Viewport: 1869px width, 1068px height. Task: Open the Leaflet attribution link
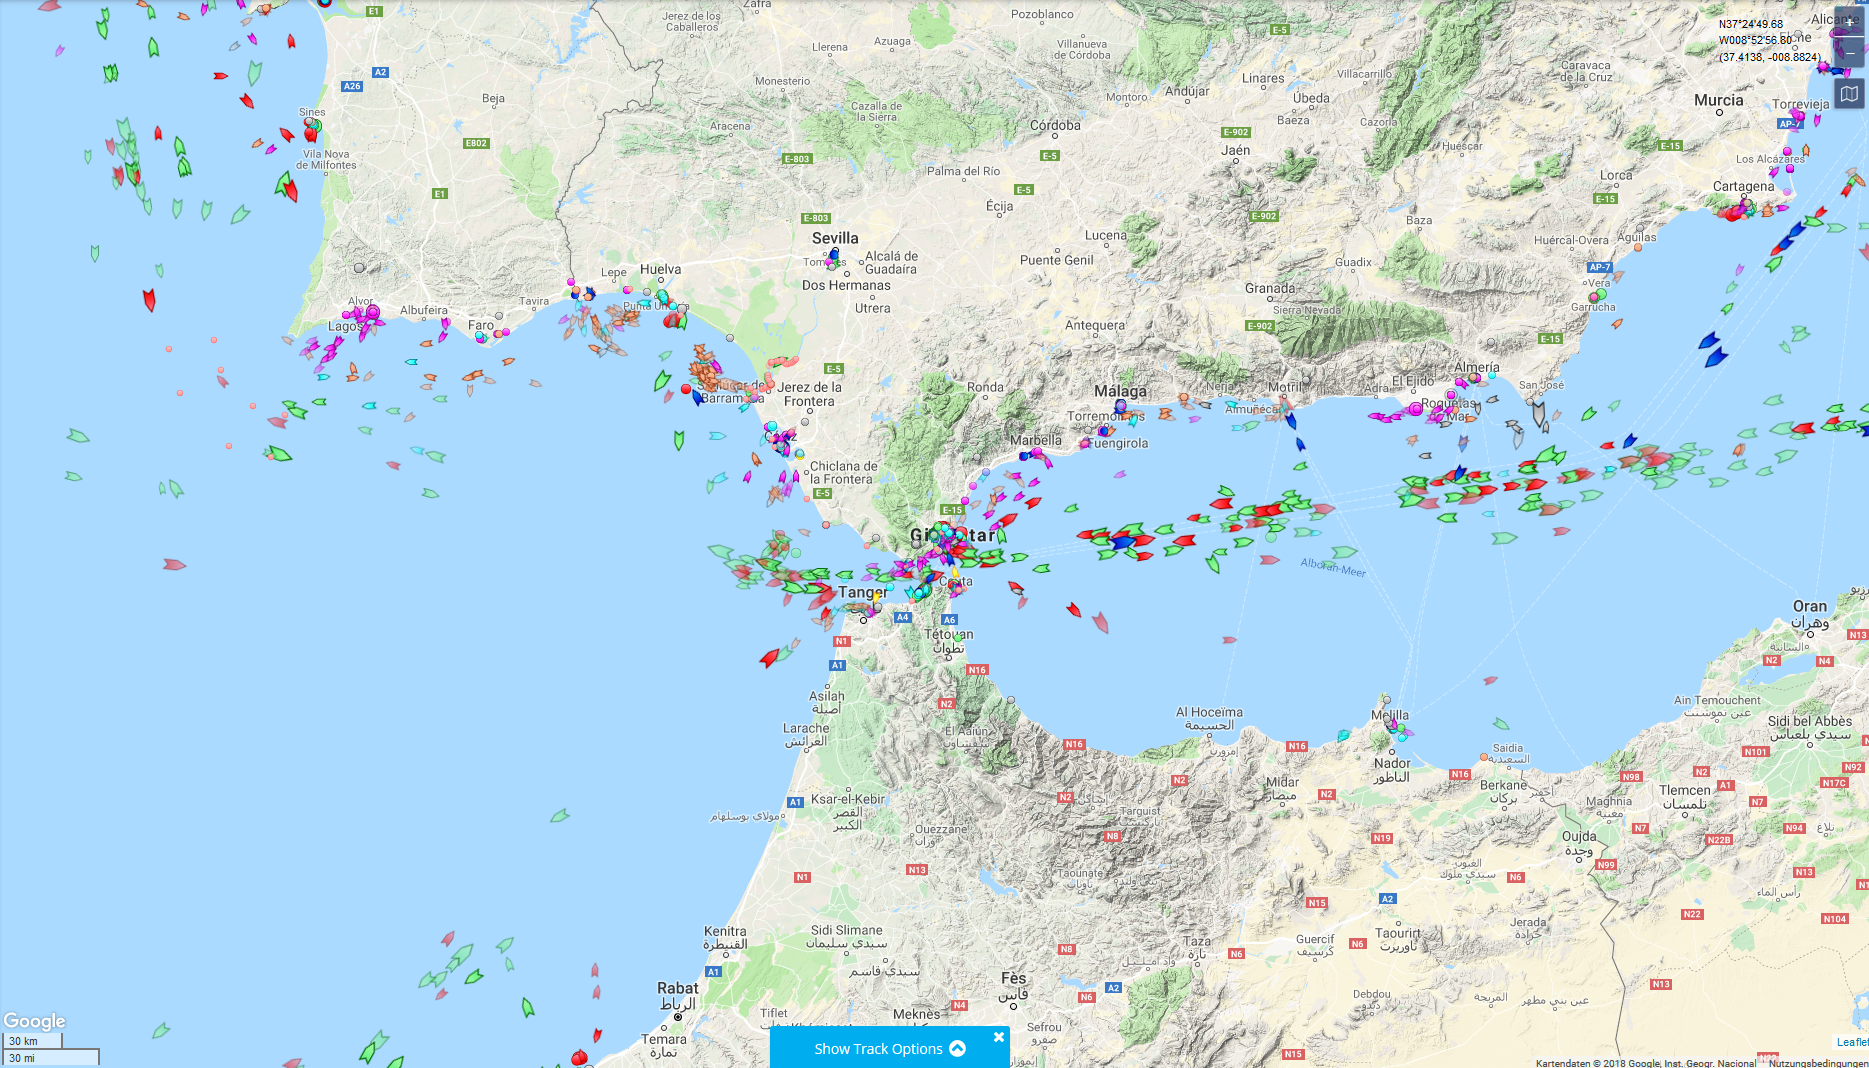pyautogui.click(x=1852, y=1042)
